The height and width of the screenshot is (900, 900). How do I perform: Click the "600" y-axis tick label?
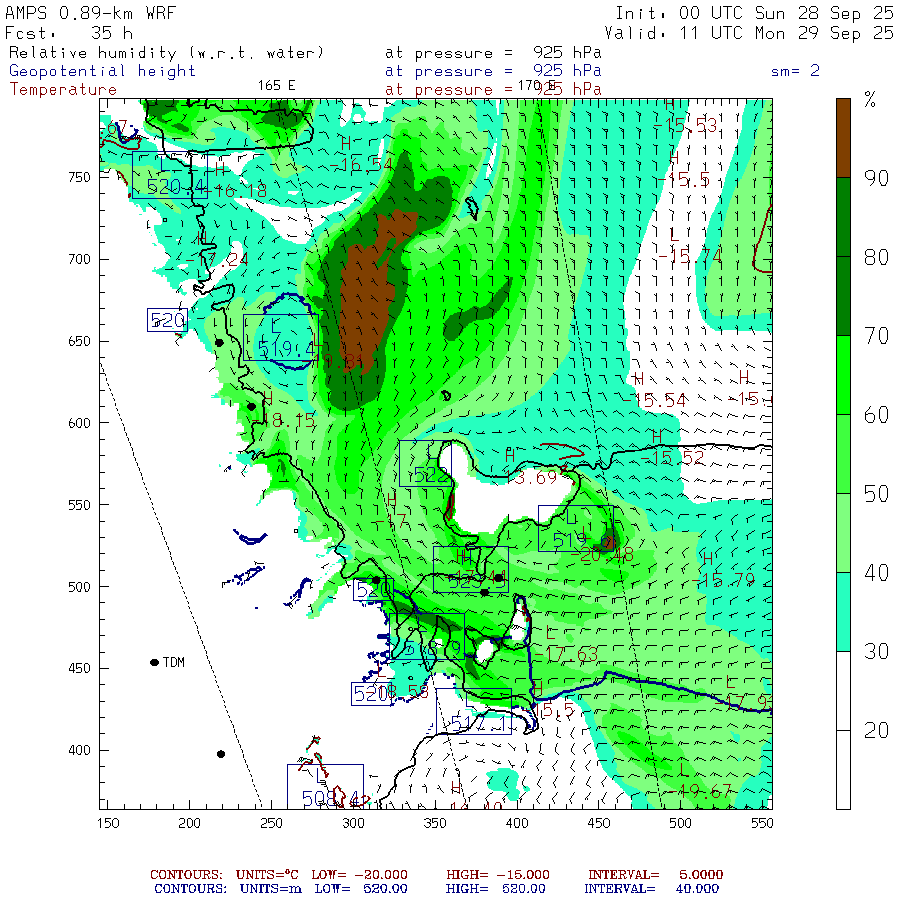79,423
